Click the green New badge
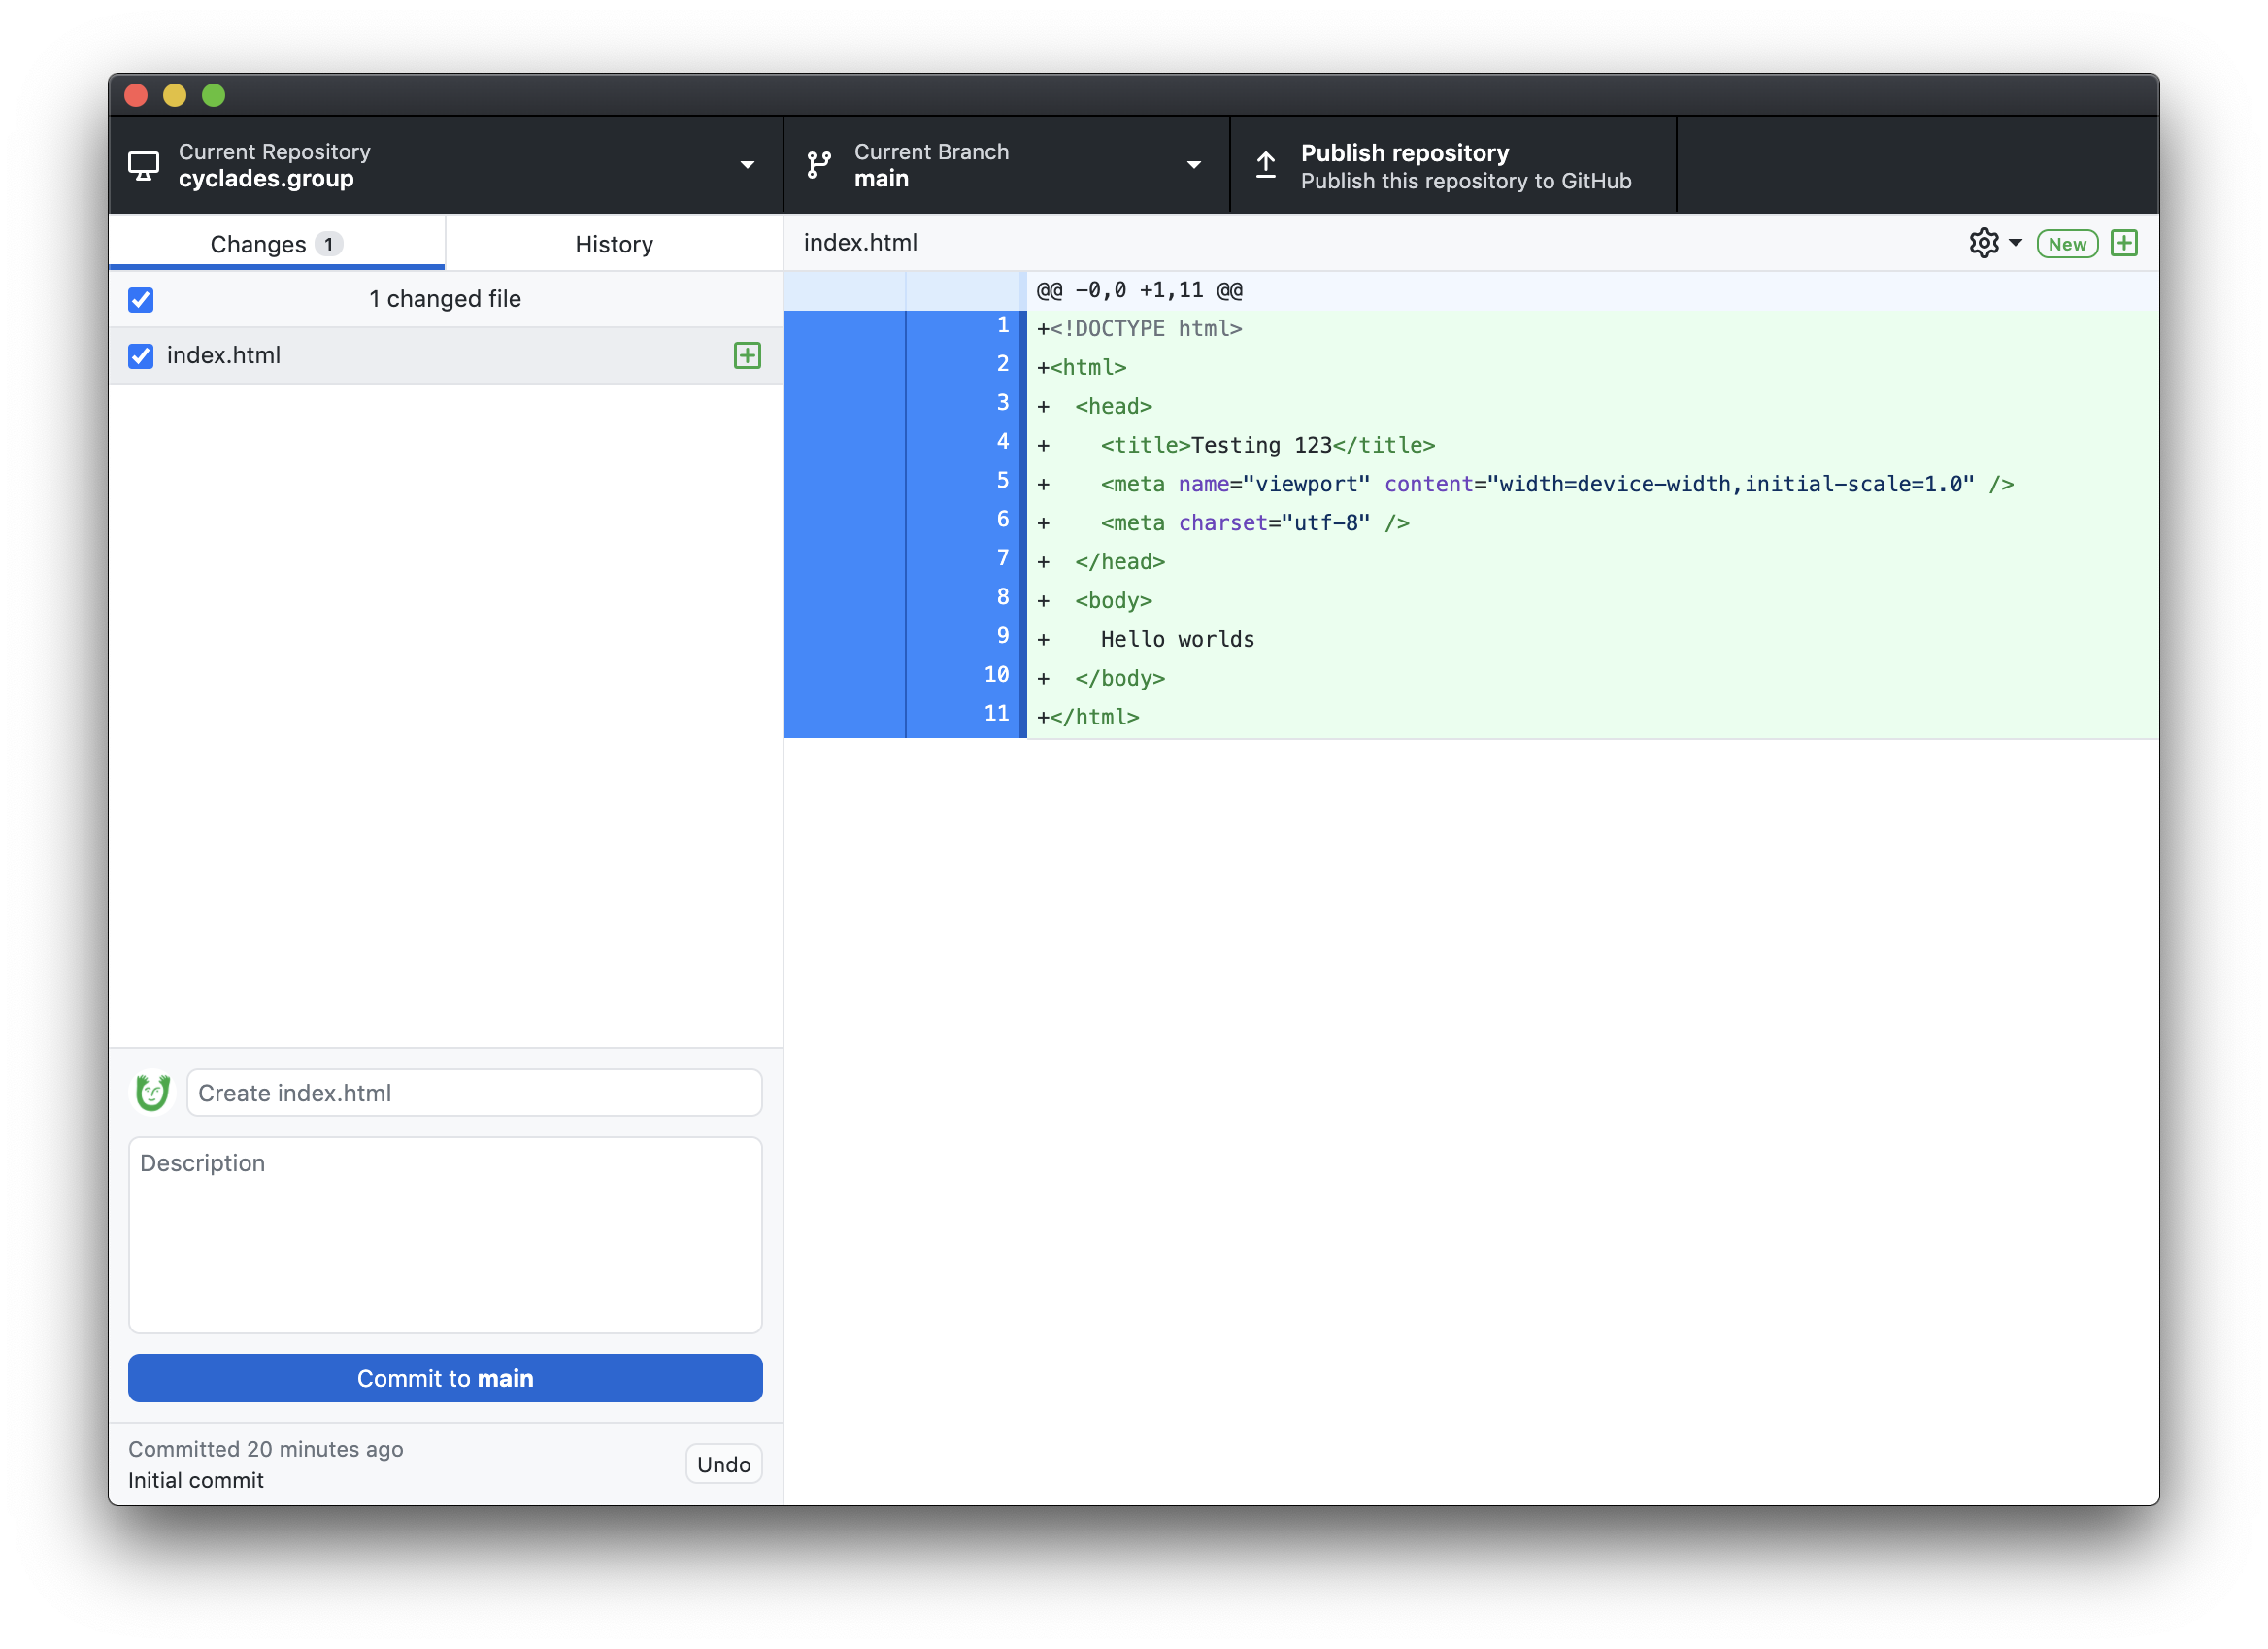The image size is (2268, 1649). (2066, 244)
